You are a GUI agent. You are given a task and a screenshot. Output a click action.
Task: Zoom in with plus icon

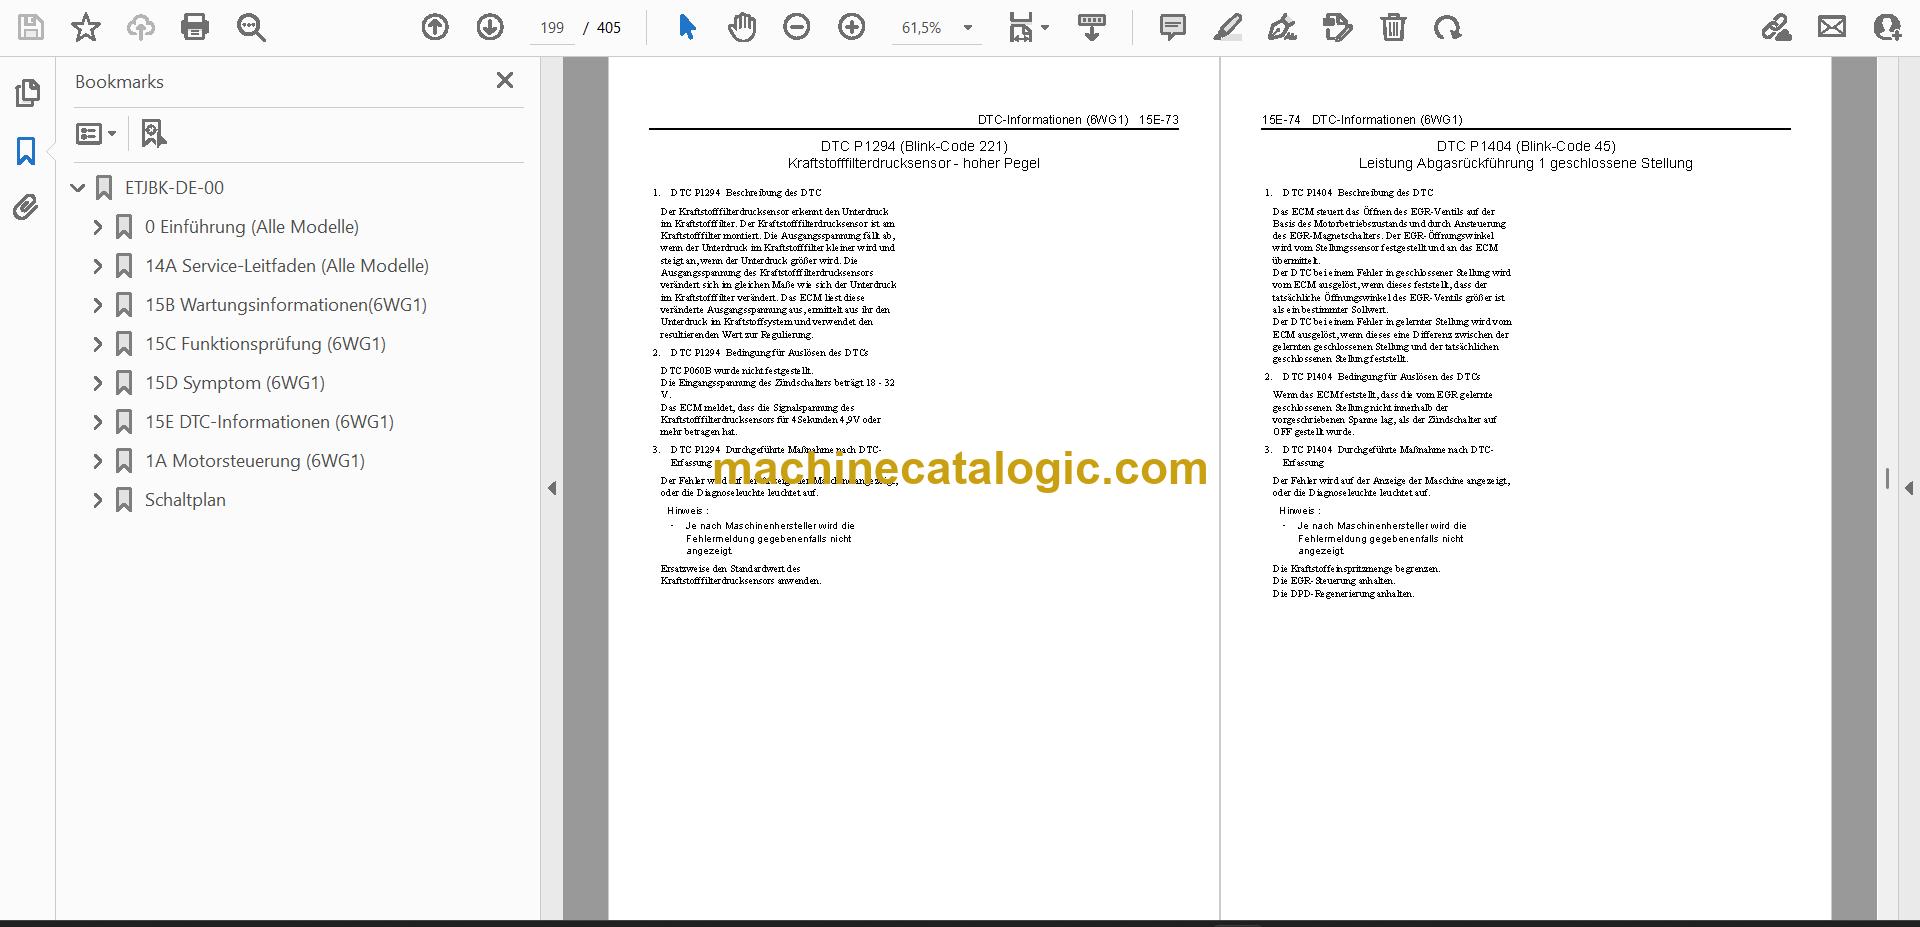851,27
